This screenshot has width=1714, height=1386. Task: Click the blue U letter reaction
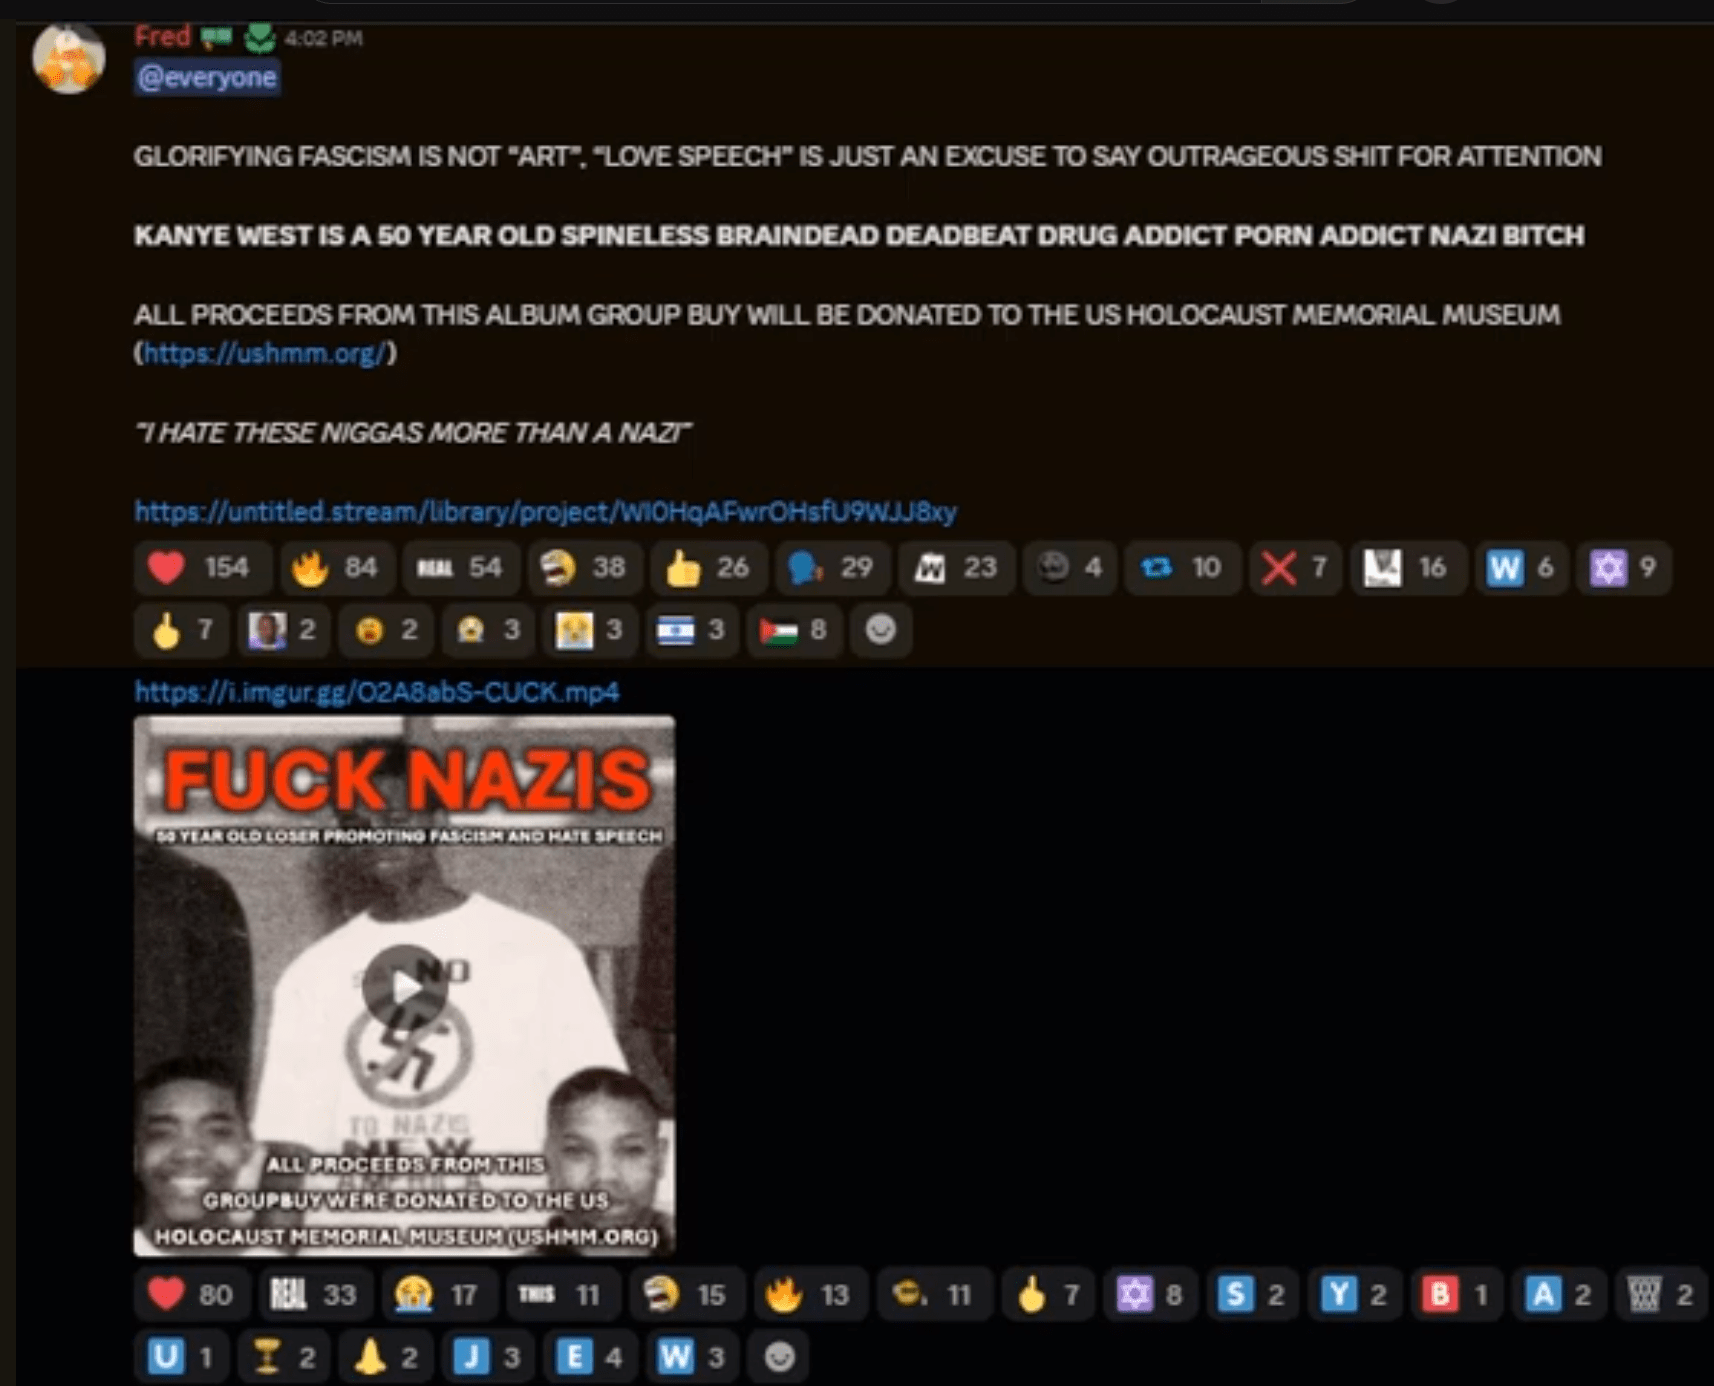point(181,1357)
